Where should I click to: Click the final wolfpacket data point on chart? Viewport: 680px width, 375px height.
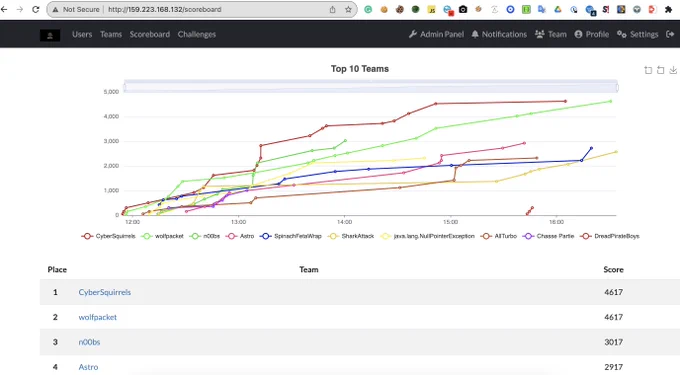611,101
